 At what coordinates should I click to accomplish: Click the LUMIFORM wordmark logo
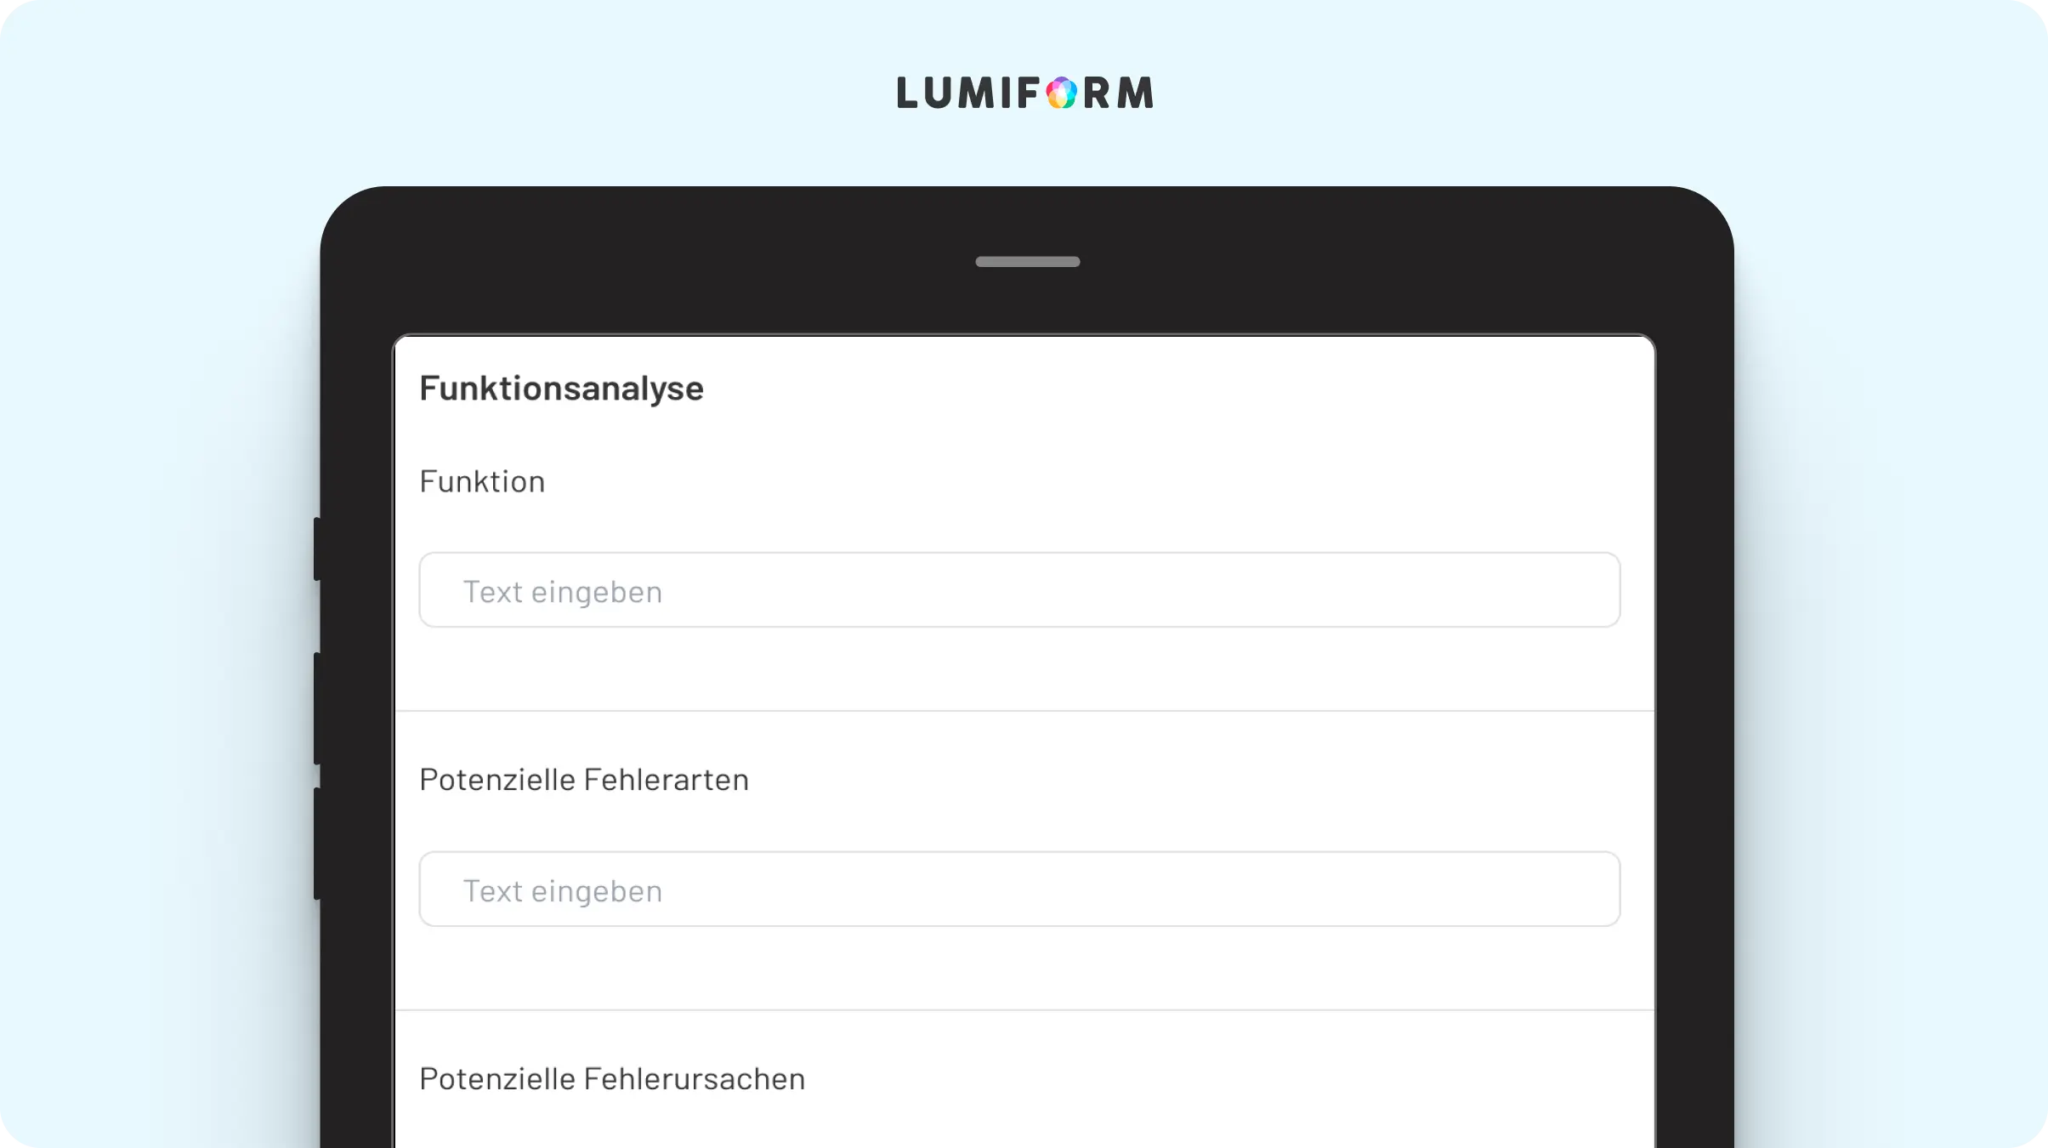(x=1025, y=93)
